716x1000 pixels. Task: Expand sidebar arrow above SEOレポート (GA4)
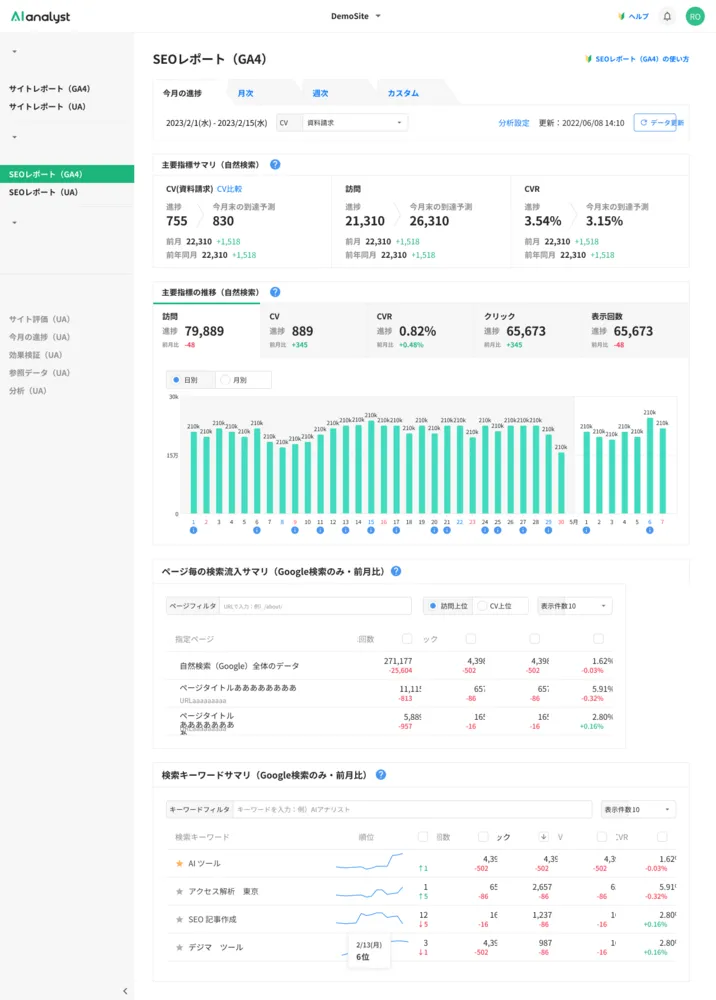point(14,137)
